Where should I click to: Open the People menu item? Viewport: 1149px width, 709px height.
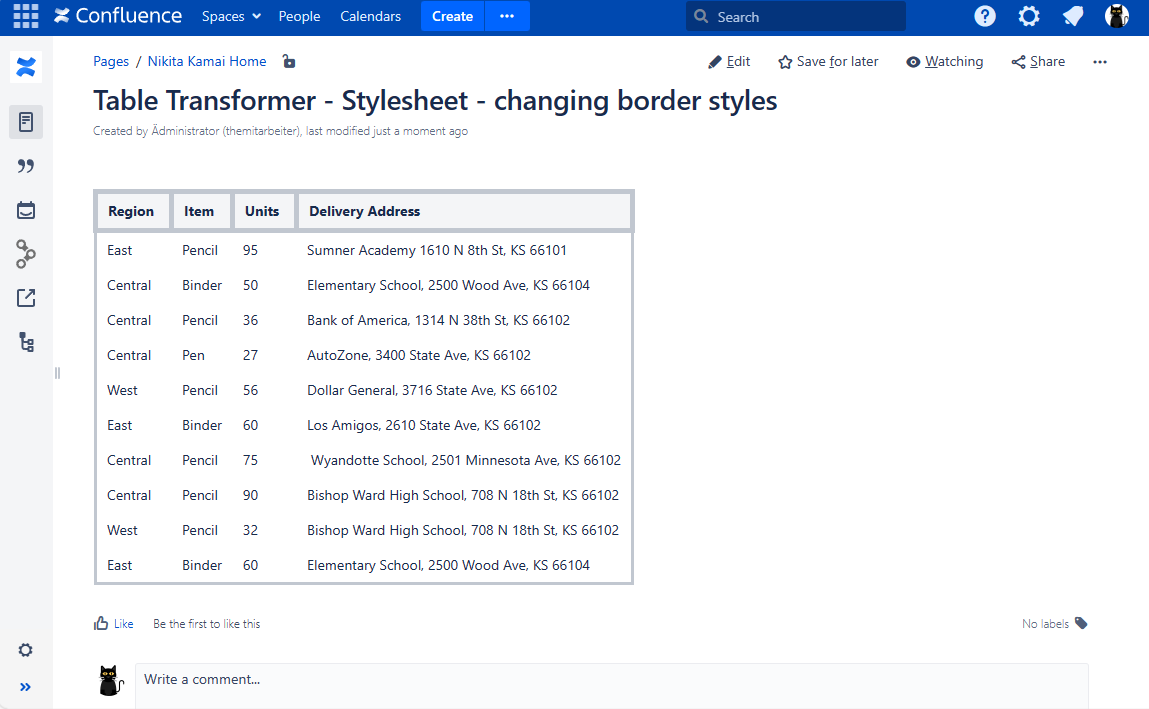pos(299,16)
